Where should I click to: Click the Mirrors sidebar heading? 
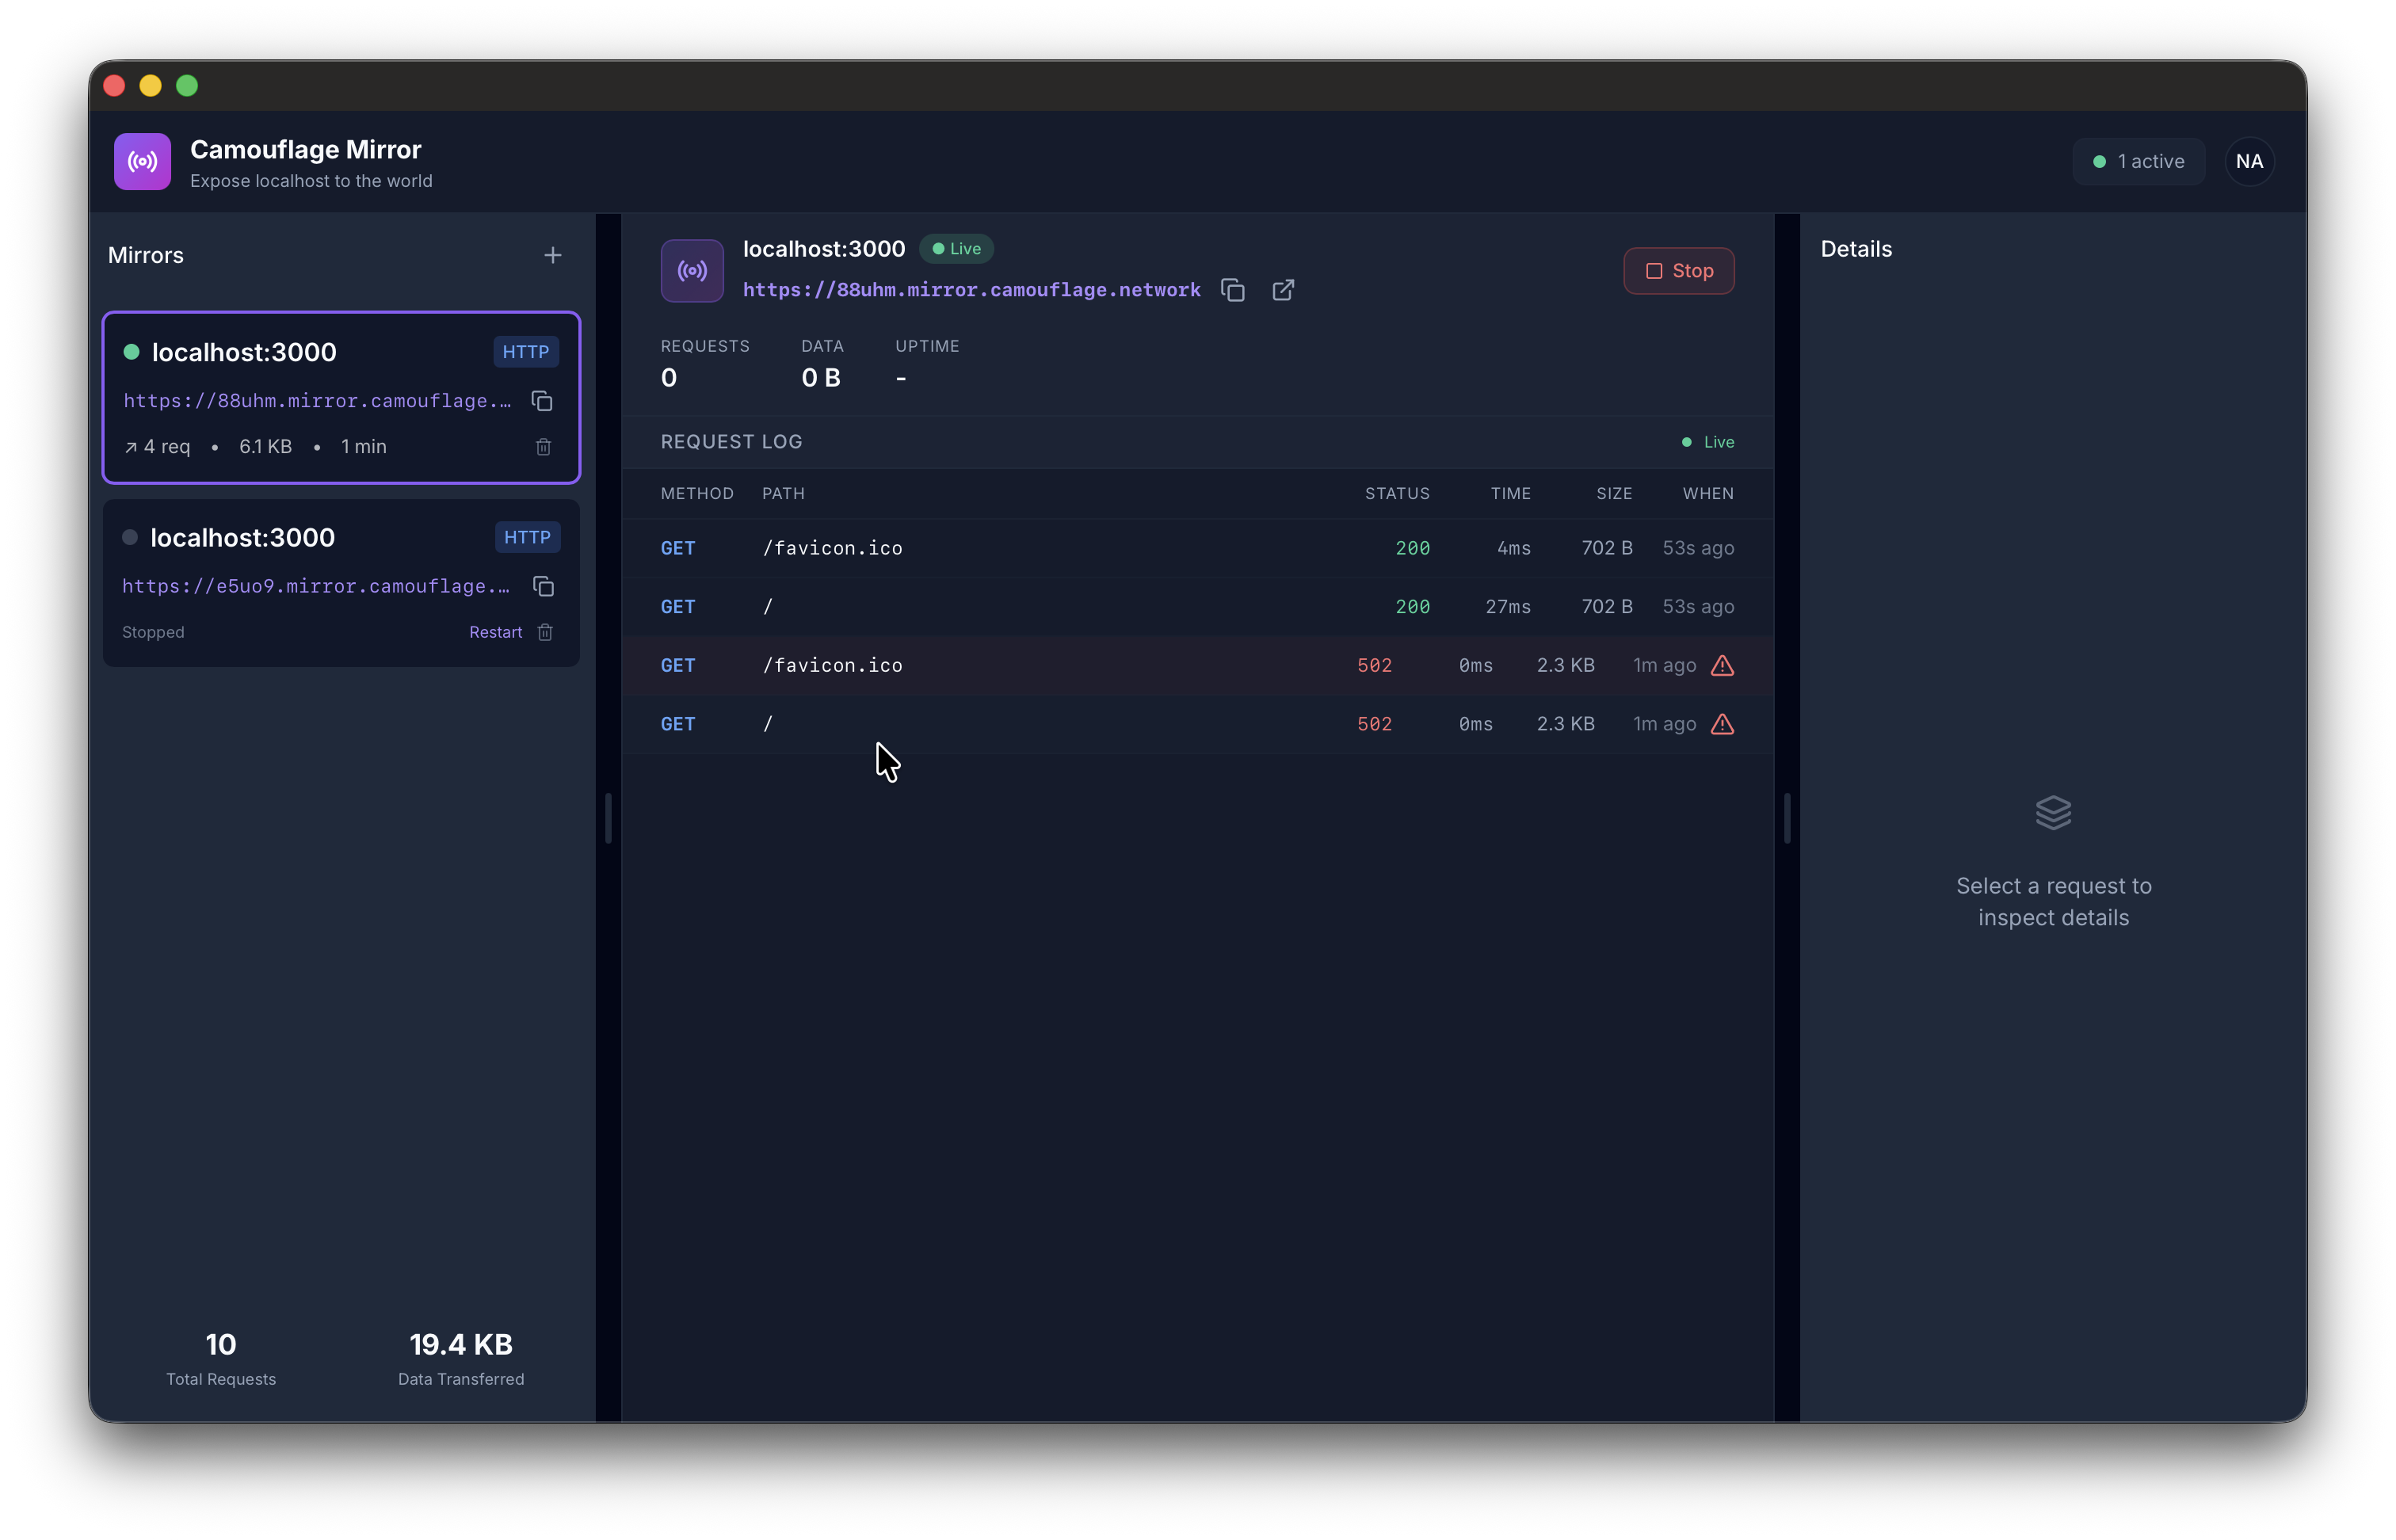146,255
